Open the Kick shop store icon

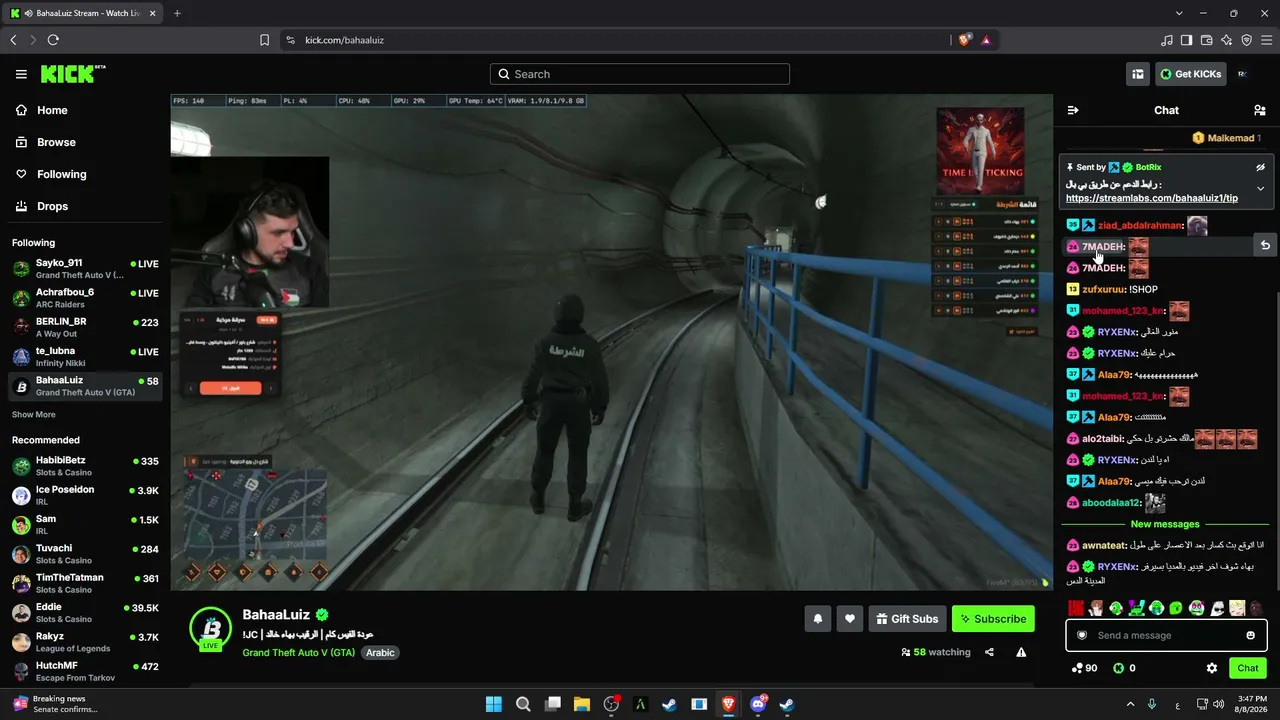pyautogui.click(x=1138, y=74)
